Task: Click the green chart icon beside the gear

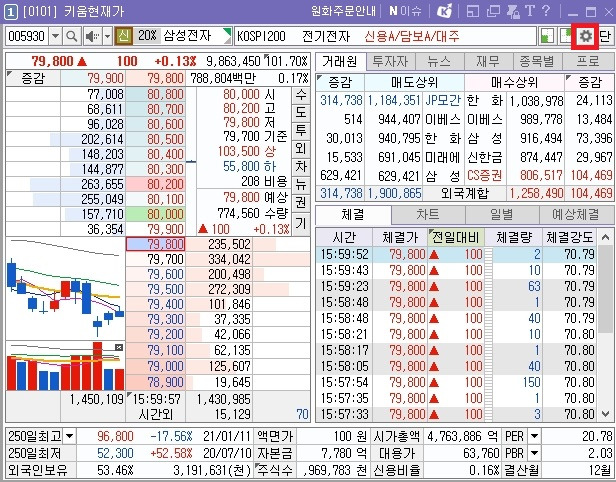Action: [x=566, y=37]
